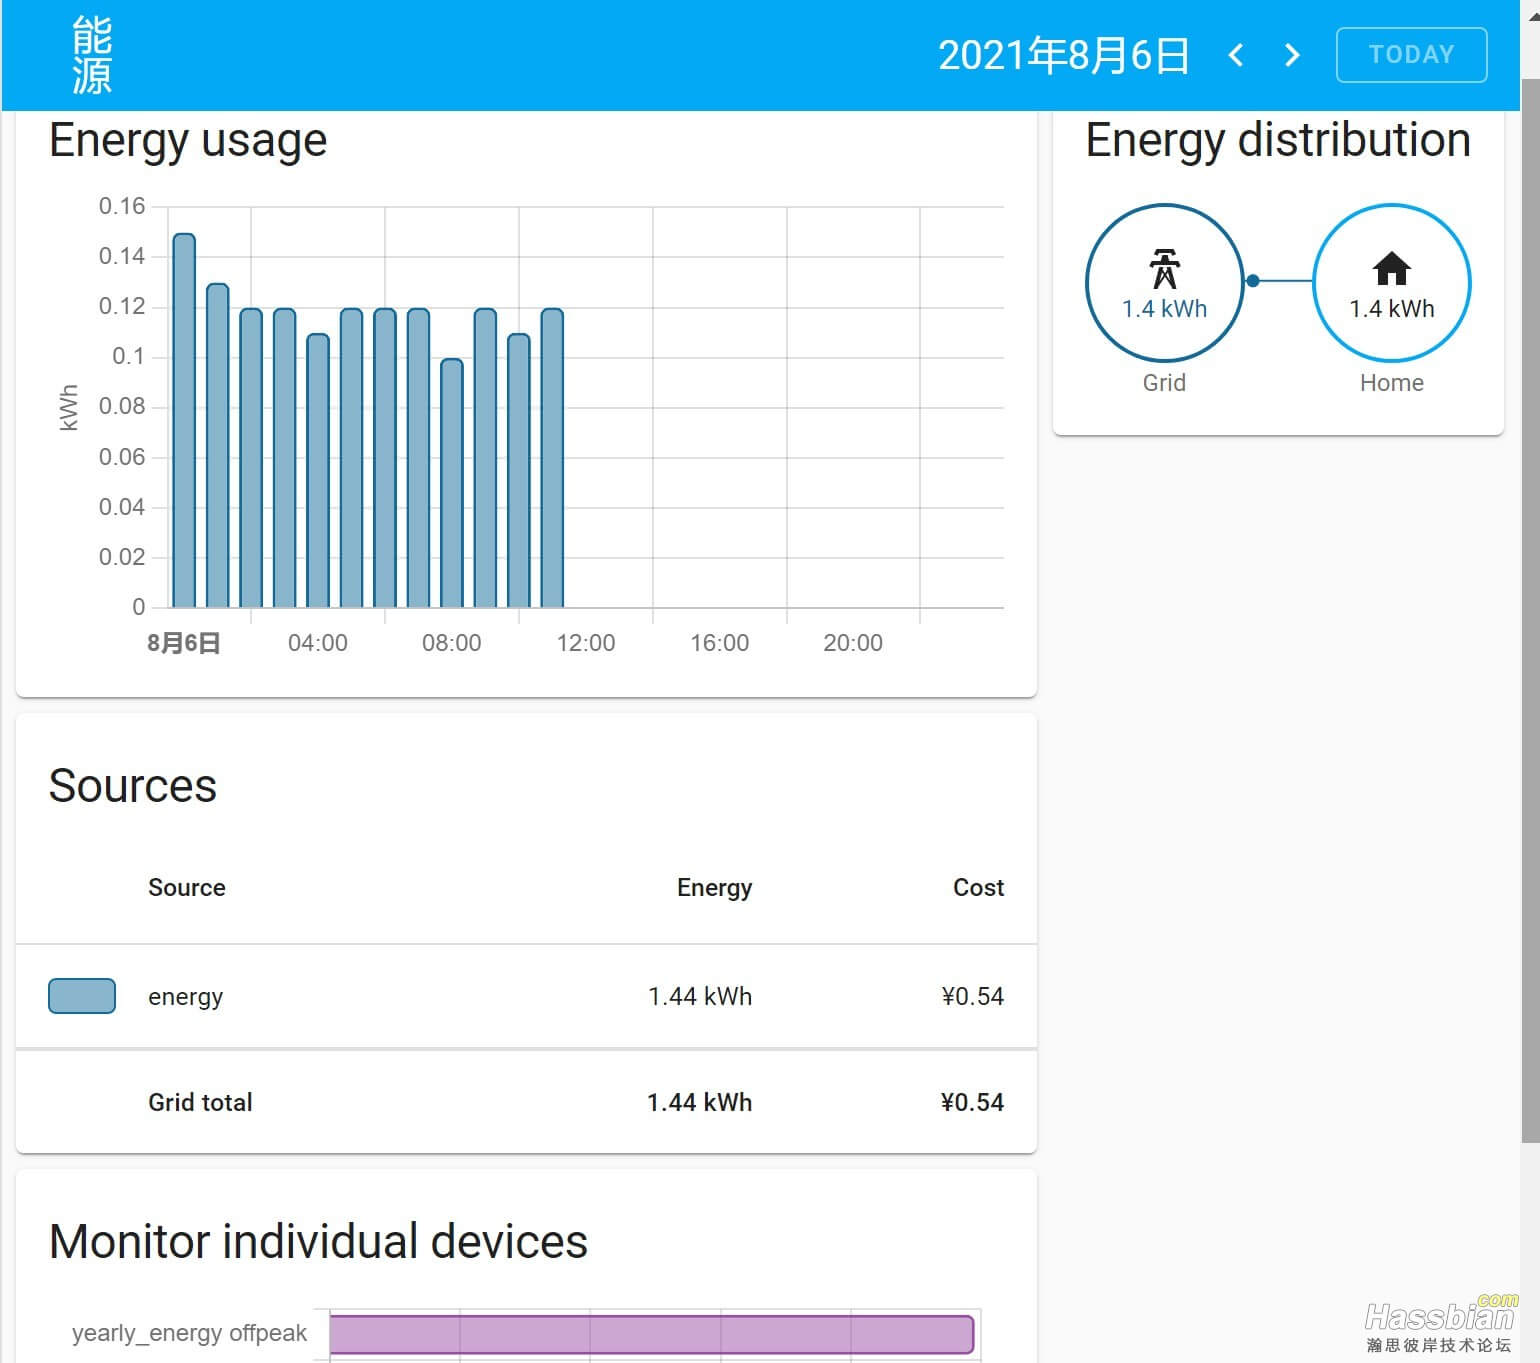Click the Source column header
Screen dimensions: 1540x1363
pos(187,887)
